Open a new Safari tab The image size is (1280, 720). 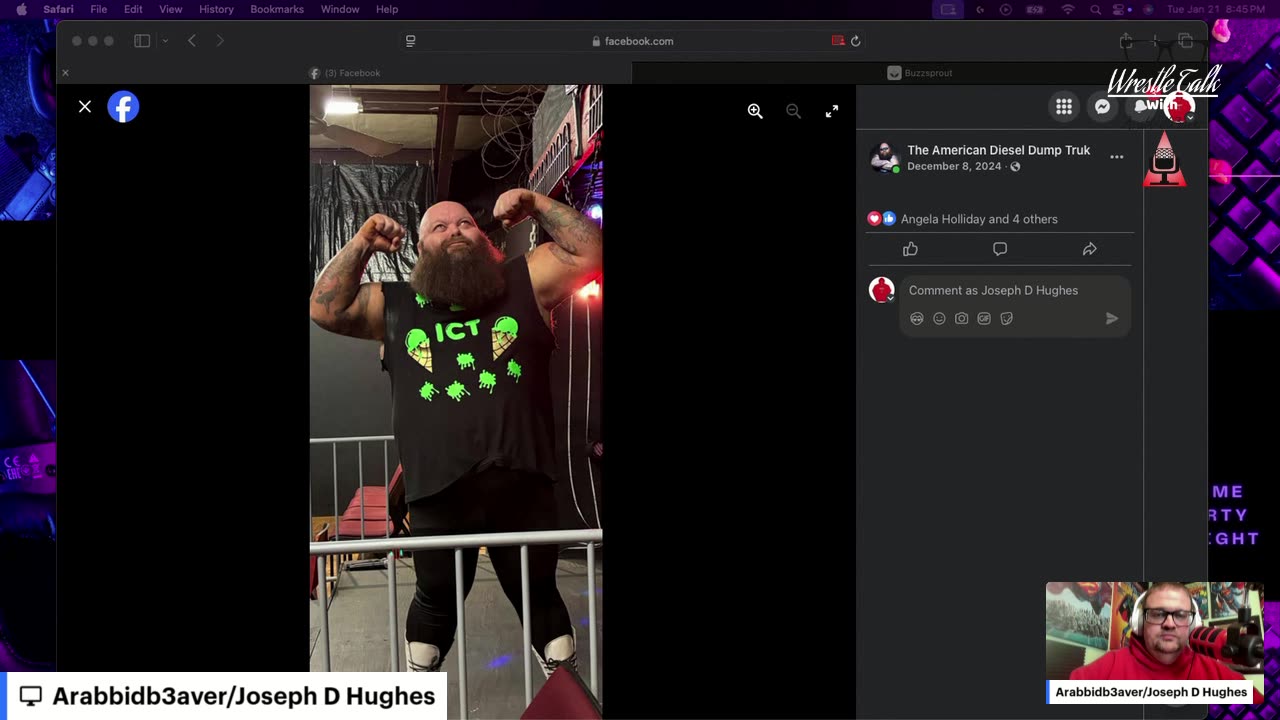point(1155,41)
